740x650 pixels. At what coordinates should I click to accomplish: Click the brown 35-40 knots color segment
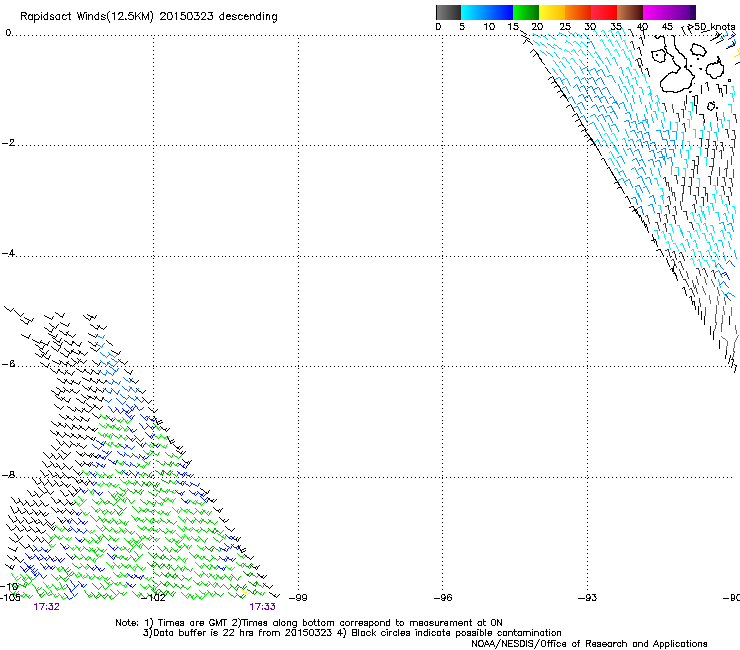[630, 12]
